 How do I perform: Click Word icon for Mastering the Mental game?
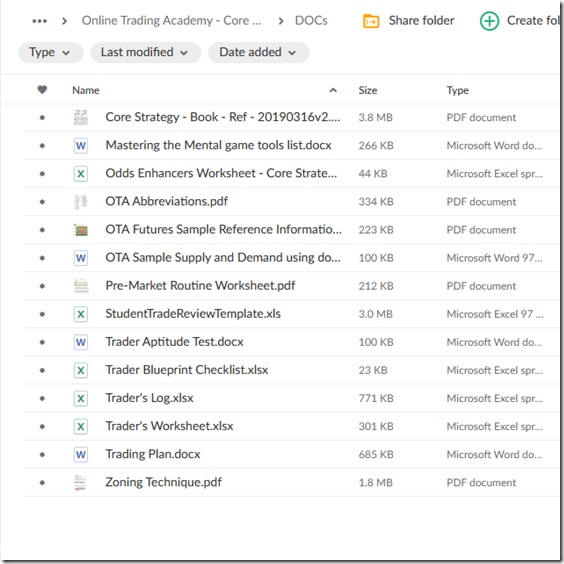pyautogui.click(x=81, y=146)
